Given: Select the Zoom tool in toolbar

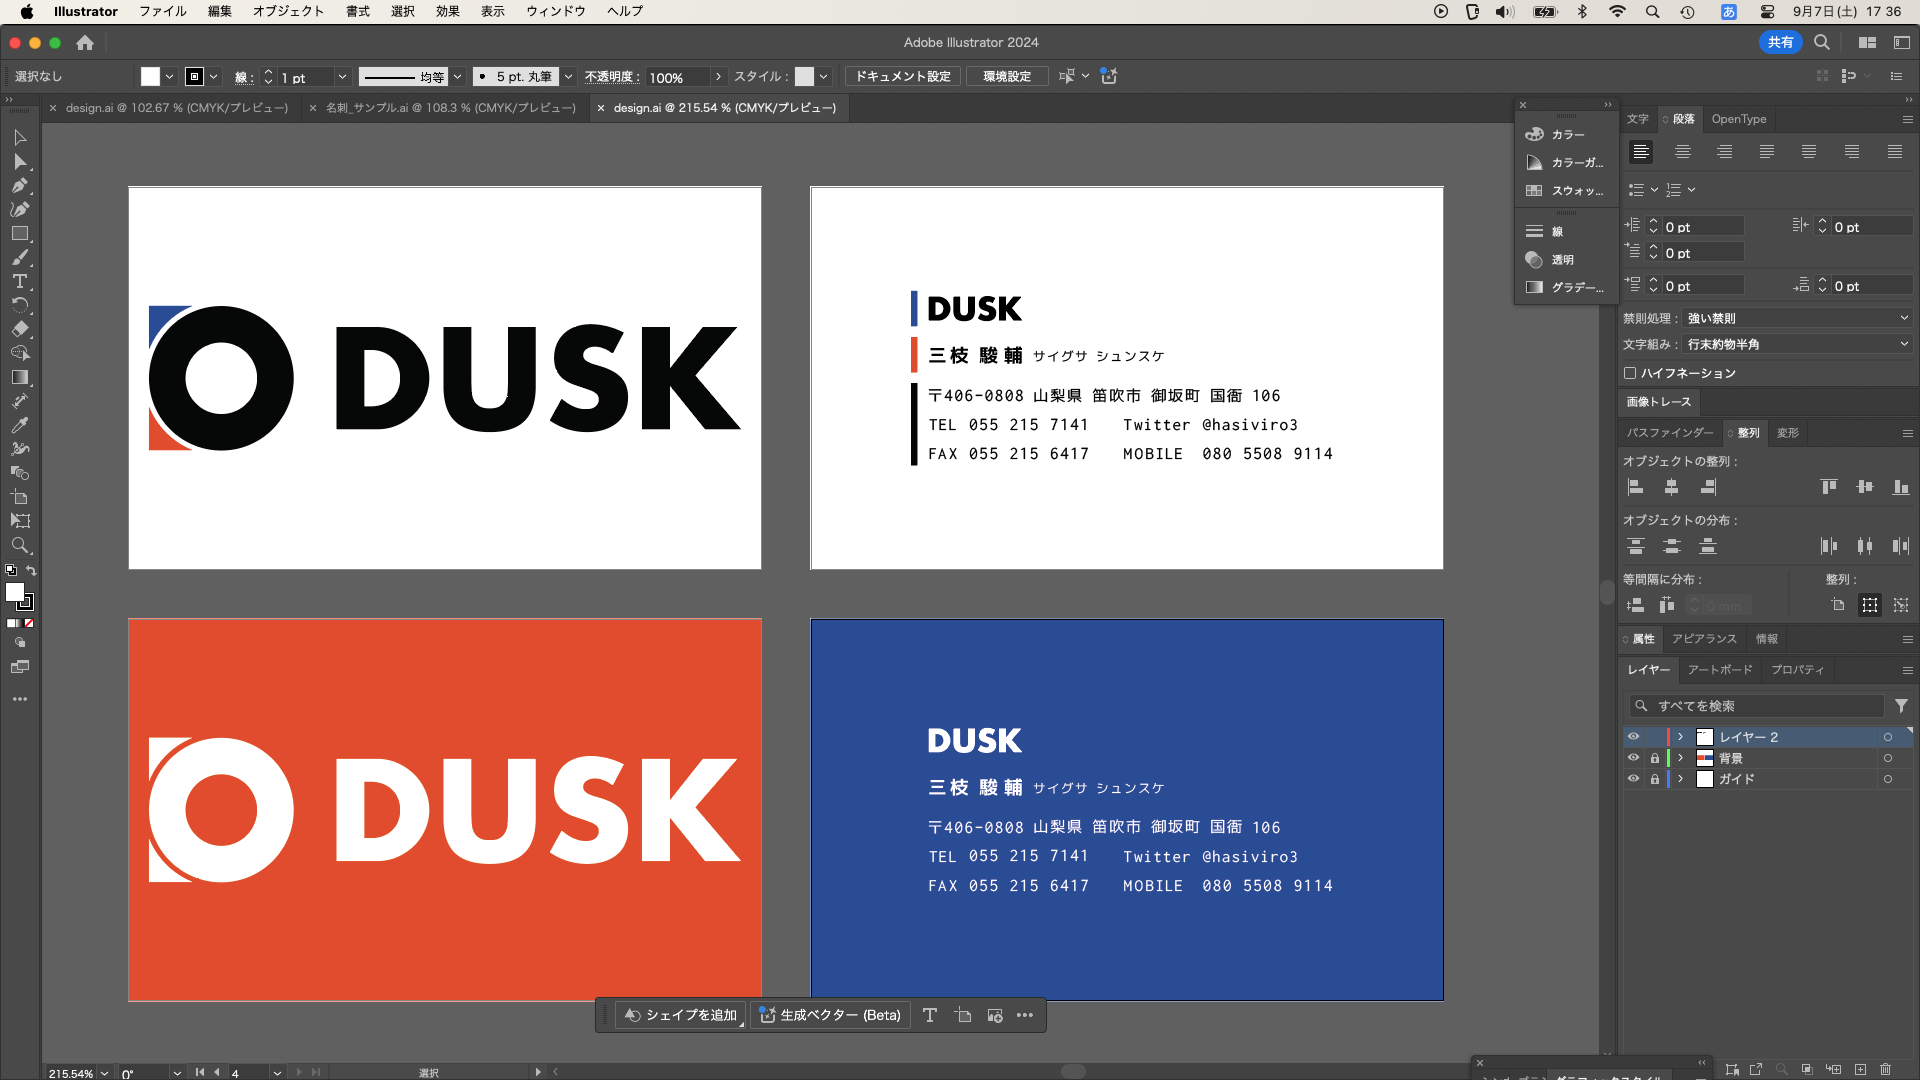Looking at the screenshot, I should 20,546.
